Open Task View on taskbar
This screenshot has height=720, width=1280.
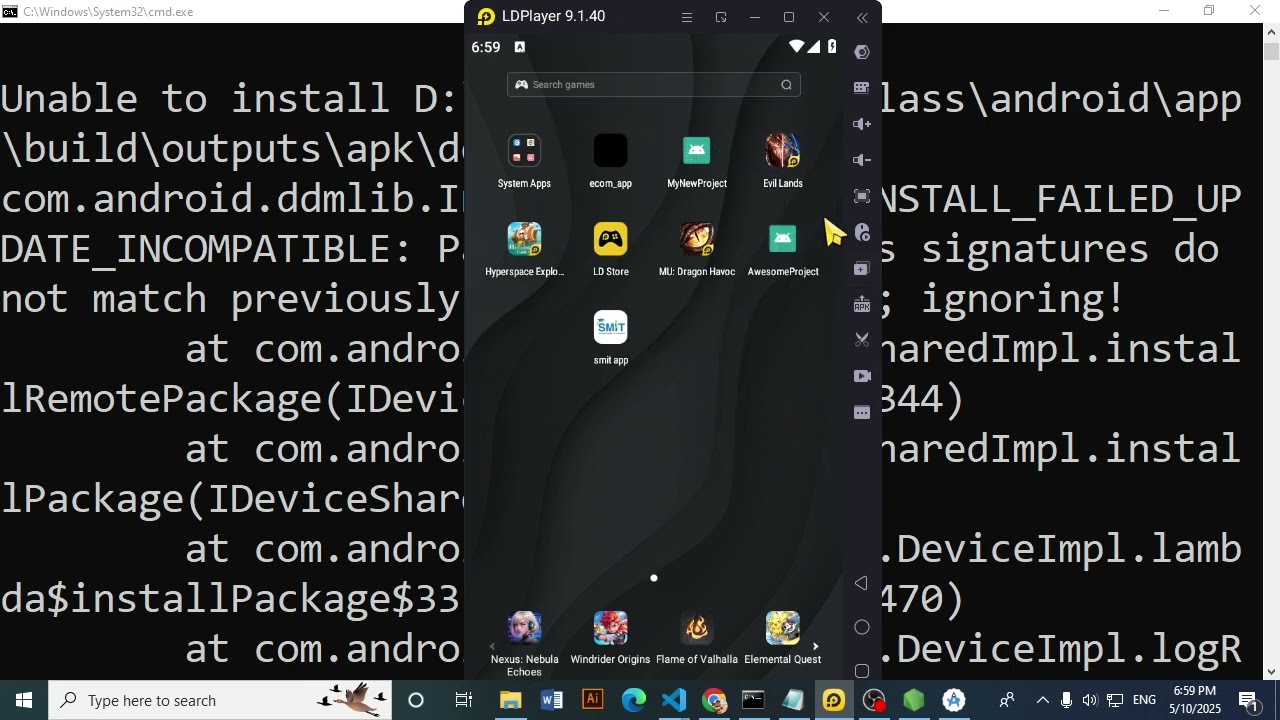[x=464, y=700]
